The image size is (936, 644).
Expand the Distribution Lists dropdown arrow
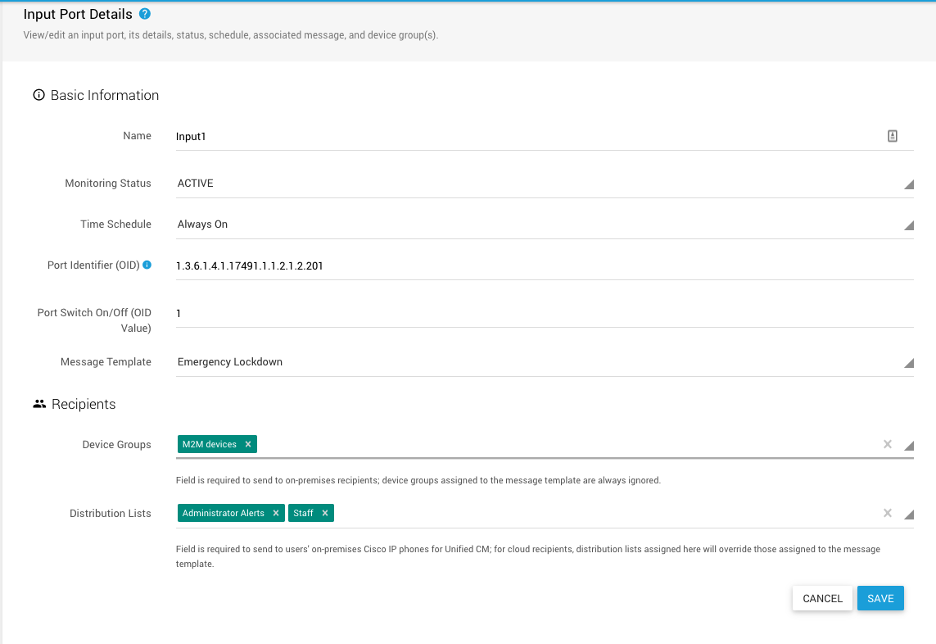click(x=908, y=515)
